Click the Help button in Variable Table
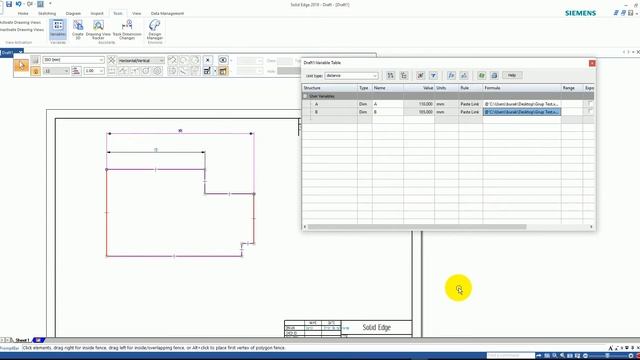 (x=512, y=76)
